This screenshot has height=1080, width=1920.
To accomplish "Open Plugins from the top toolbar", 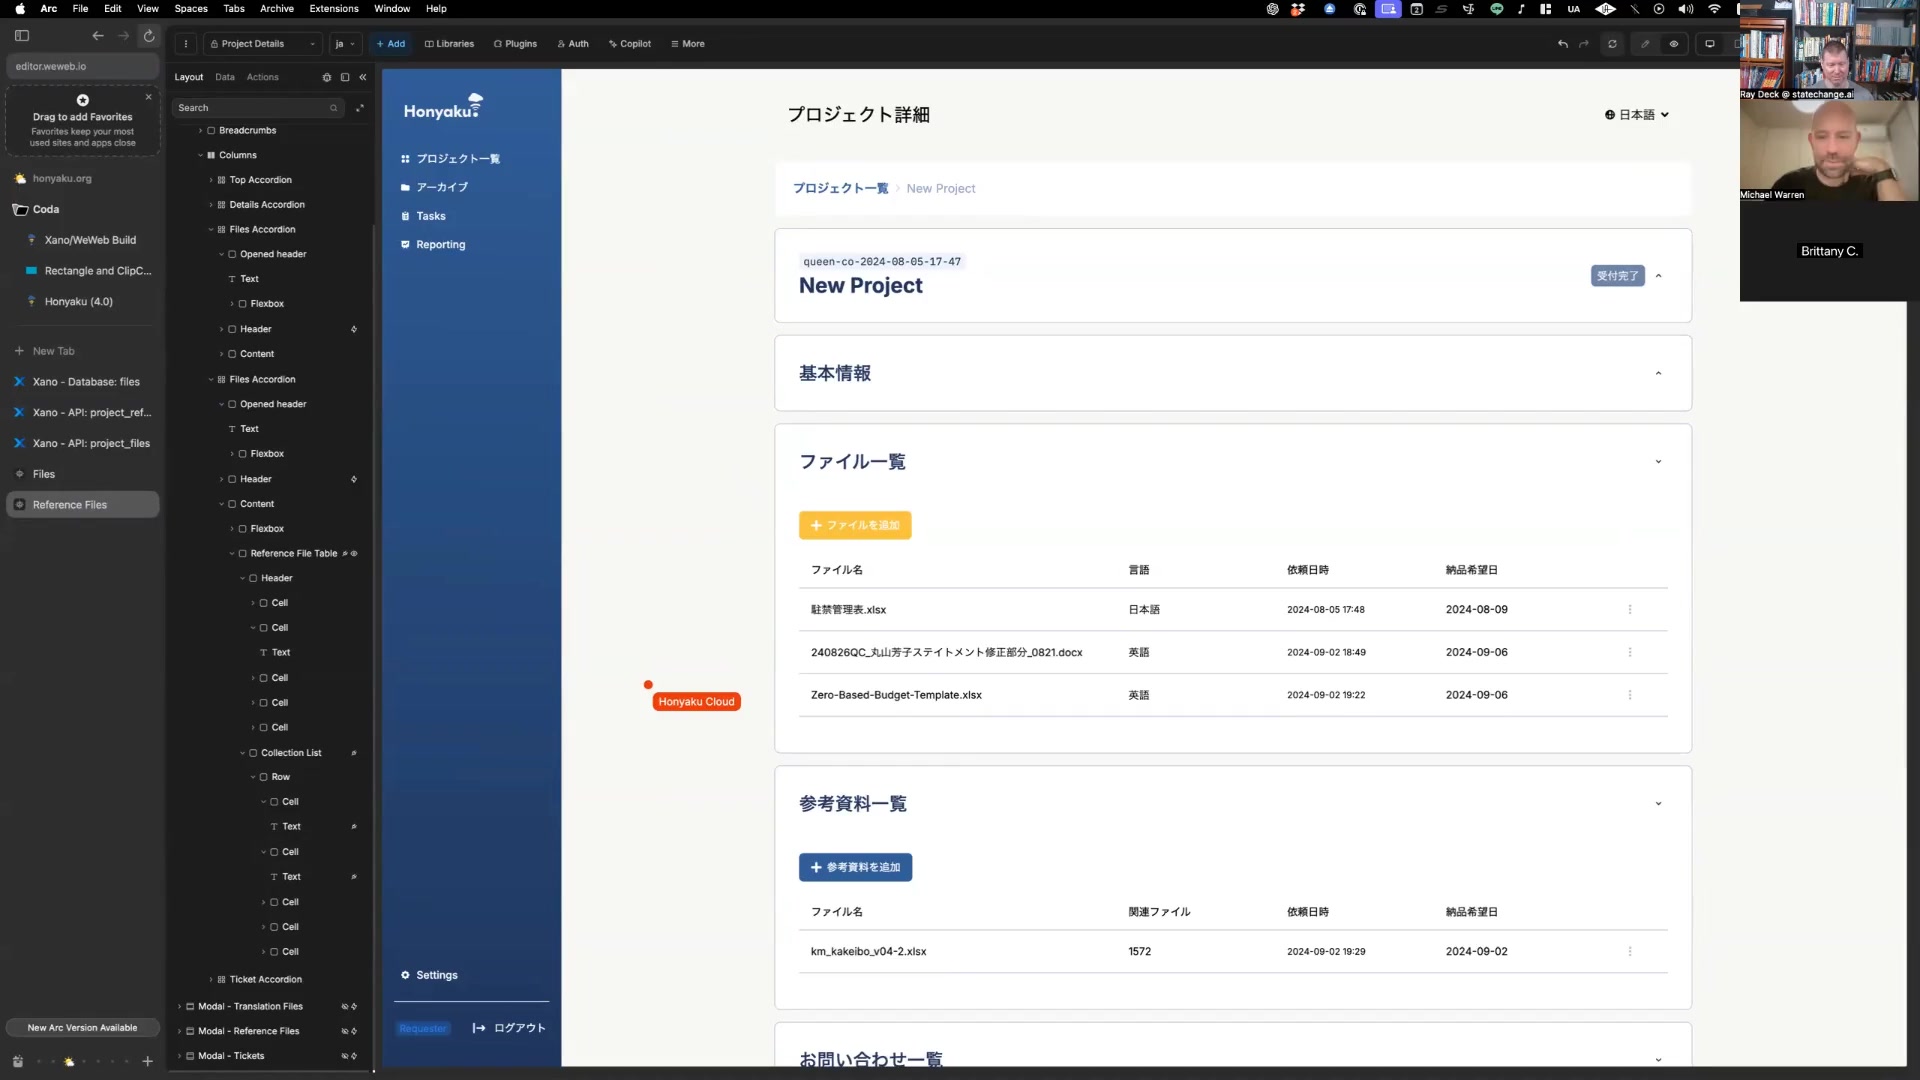I will pos(515,44).
